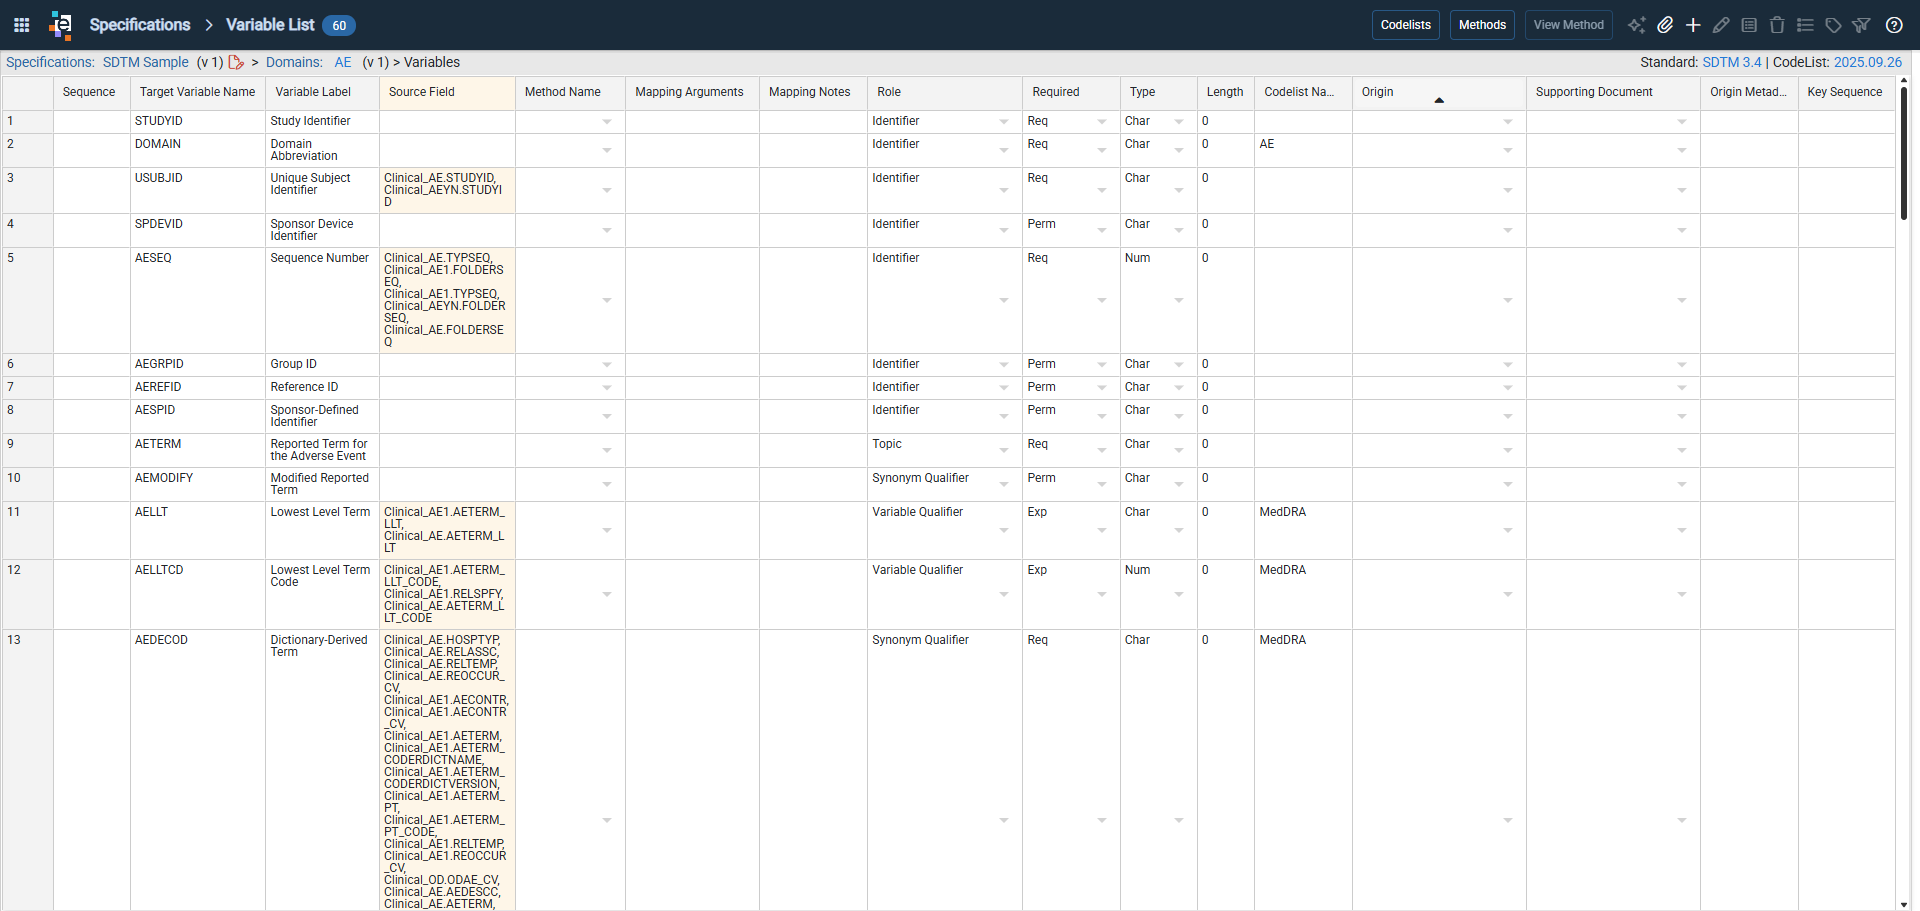The image size is (1920, 911).
Task: Open Role dropdown in DOMAIN row
Action: (1004, 150)
